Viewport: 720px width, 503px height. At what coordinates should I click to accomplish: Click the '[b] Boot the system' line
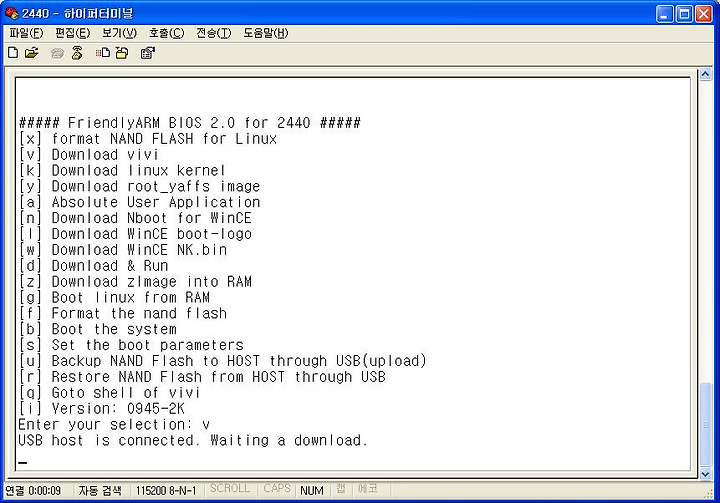97,329
